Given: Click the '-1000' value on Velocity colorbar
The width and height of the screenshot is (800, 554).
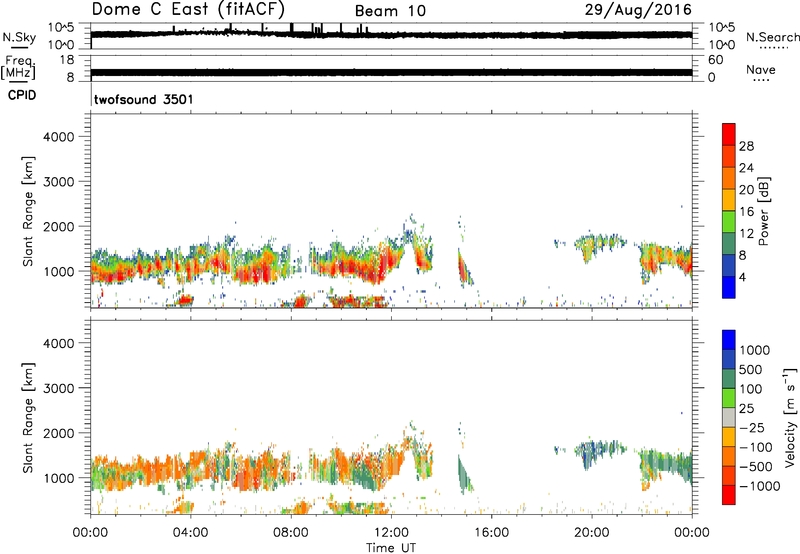Looking at the screenshot, I should tap(760, 486).
